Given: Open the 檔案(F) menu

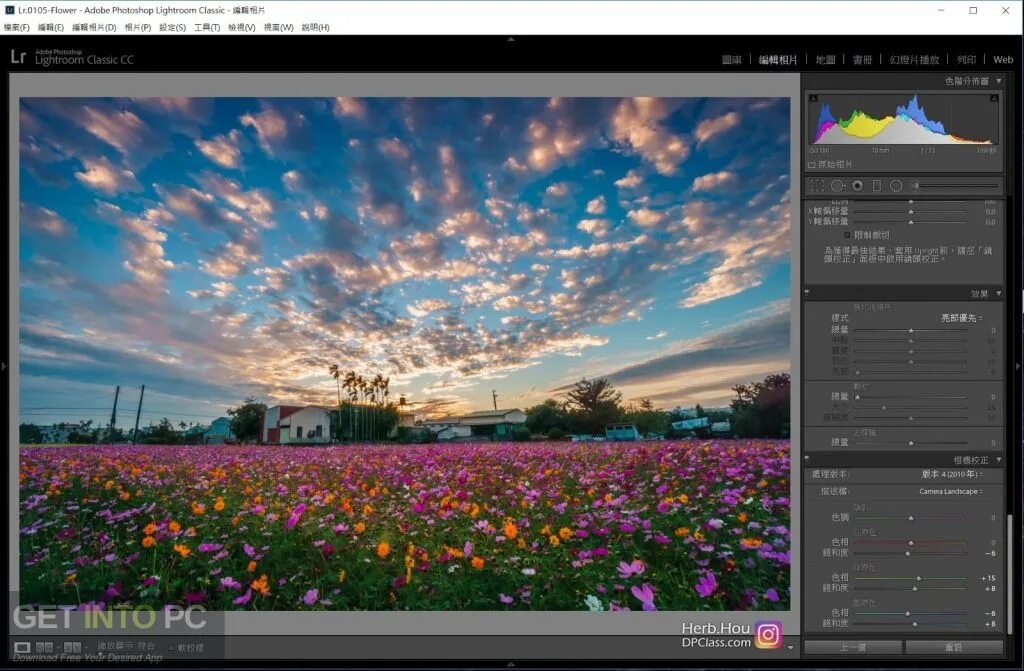Looking at the screenshot, I should coord(16,27).
